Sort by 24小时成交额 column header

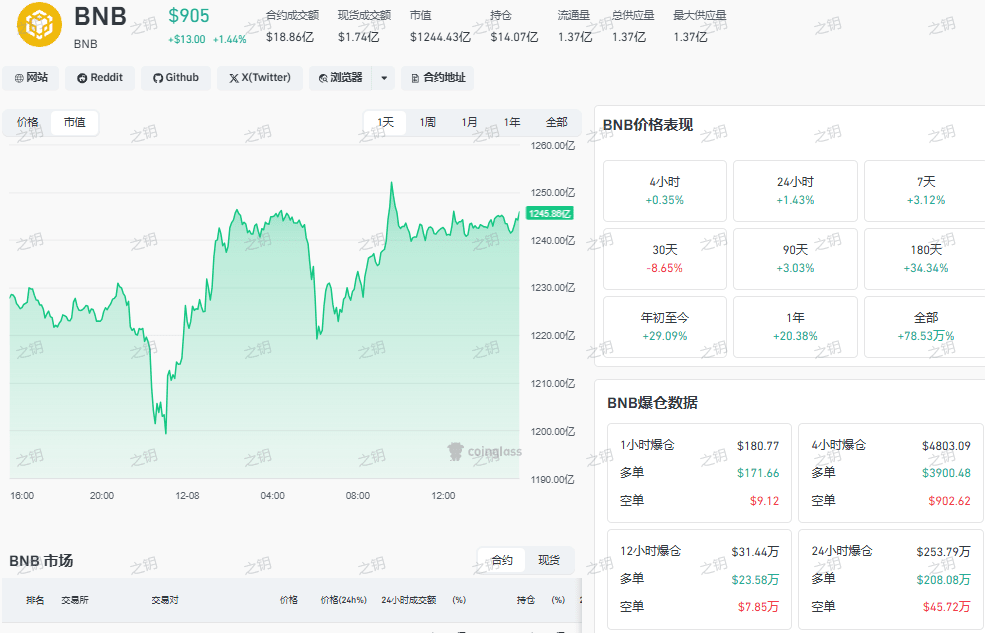(x=408, y=600)
